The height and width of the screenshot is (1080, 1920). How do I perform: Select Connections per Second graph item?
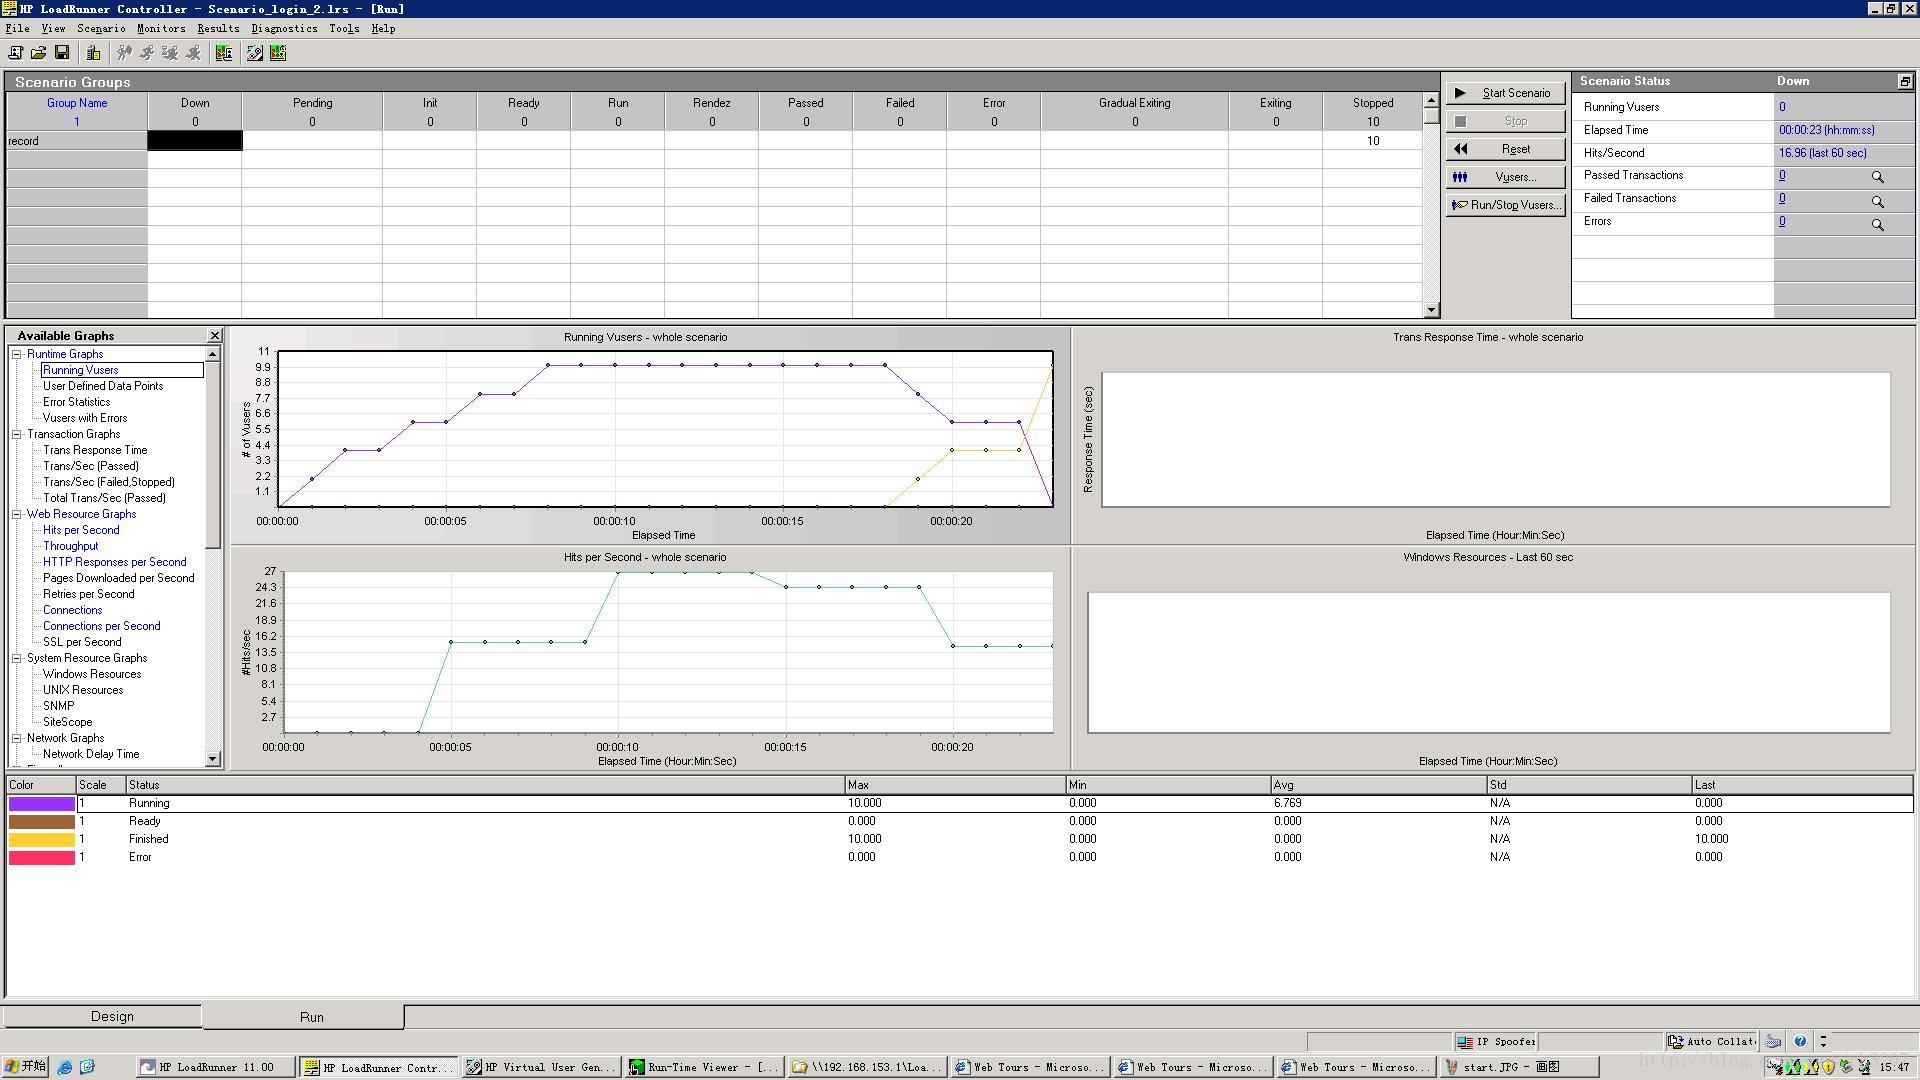101,626
